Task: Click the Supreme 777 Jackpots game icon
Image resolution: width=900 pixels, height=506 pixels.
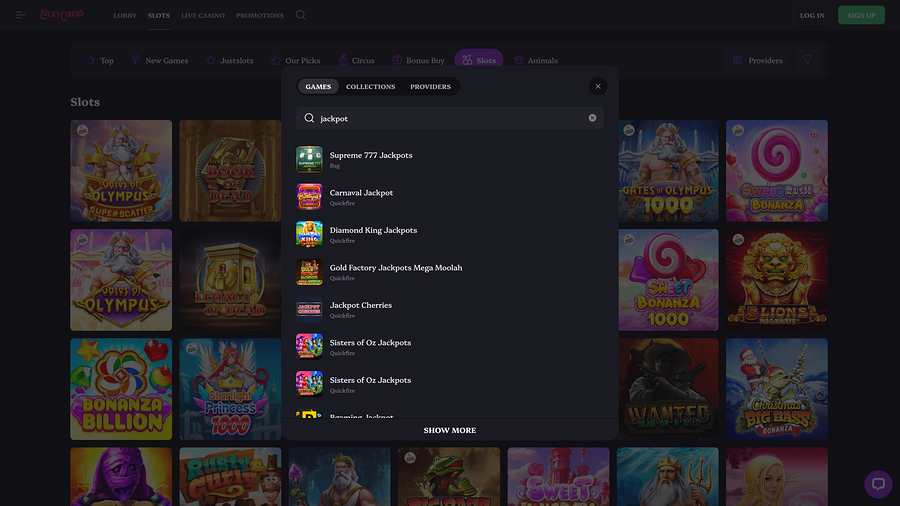Action: (x=309, y=159)
